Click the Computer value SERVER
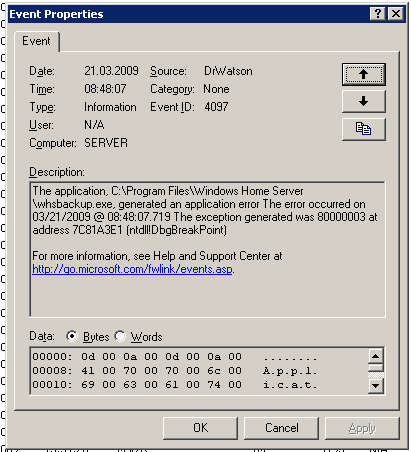 [x=106, y=143]
